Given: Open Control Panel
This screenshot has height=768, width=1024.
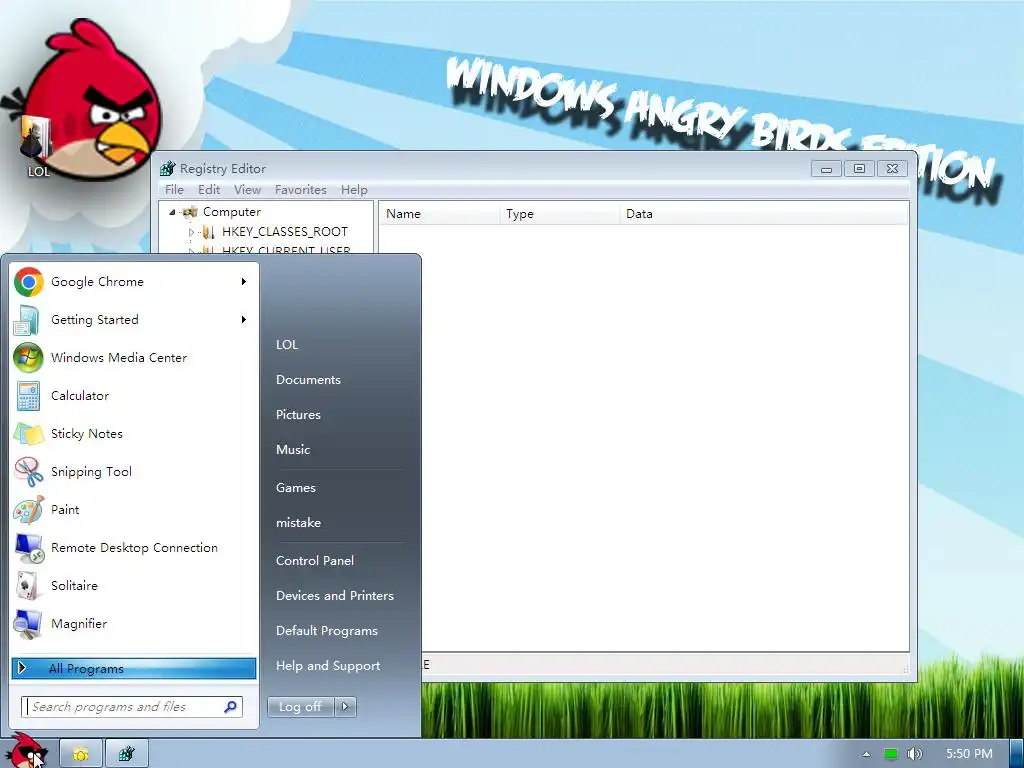Looking at the screenshot, I should pos(315,560).
